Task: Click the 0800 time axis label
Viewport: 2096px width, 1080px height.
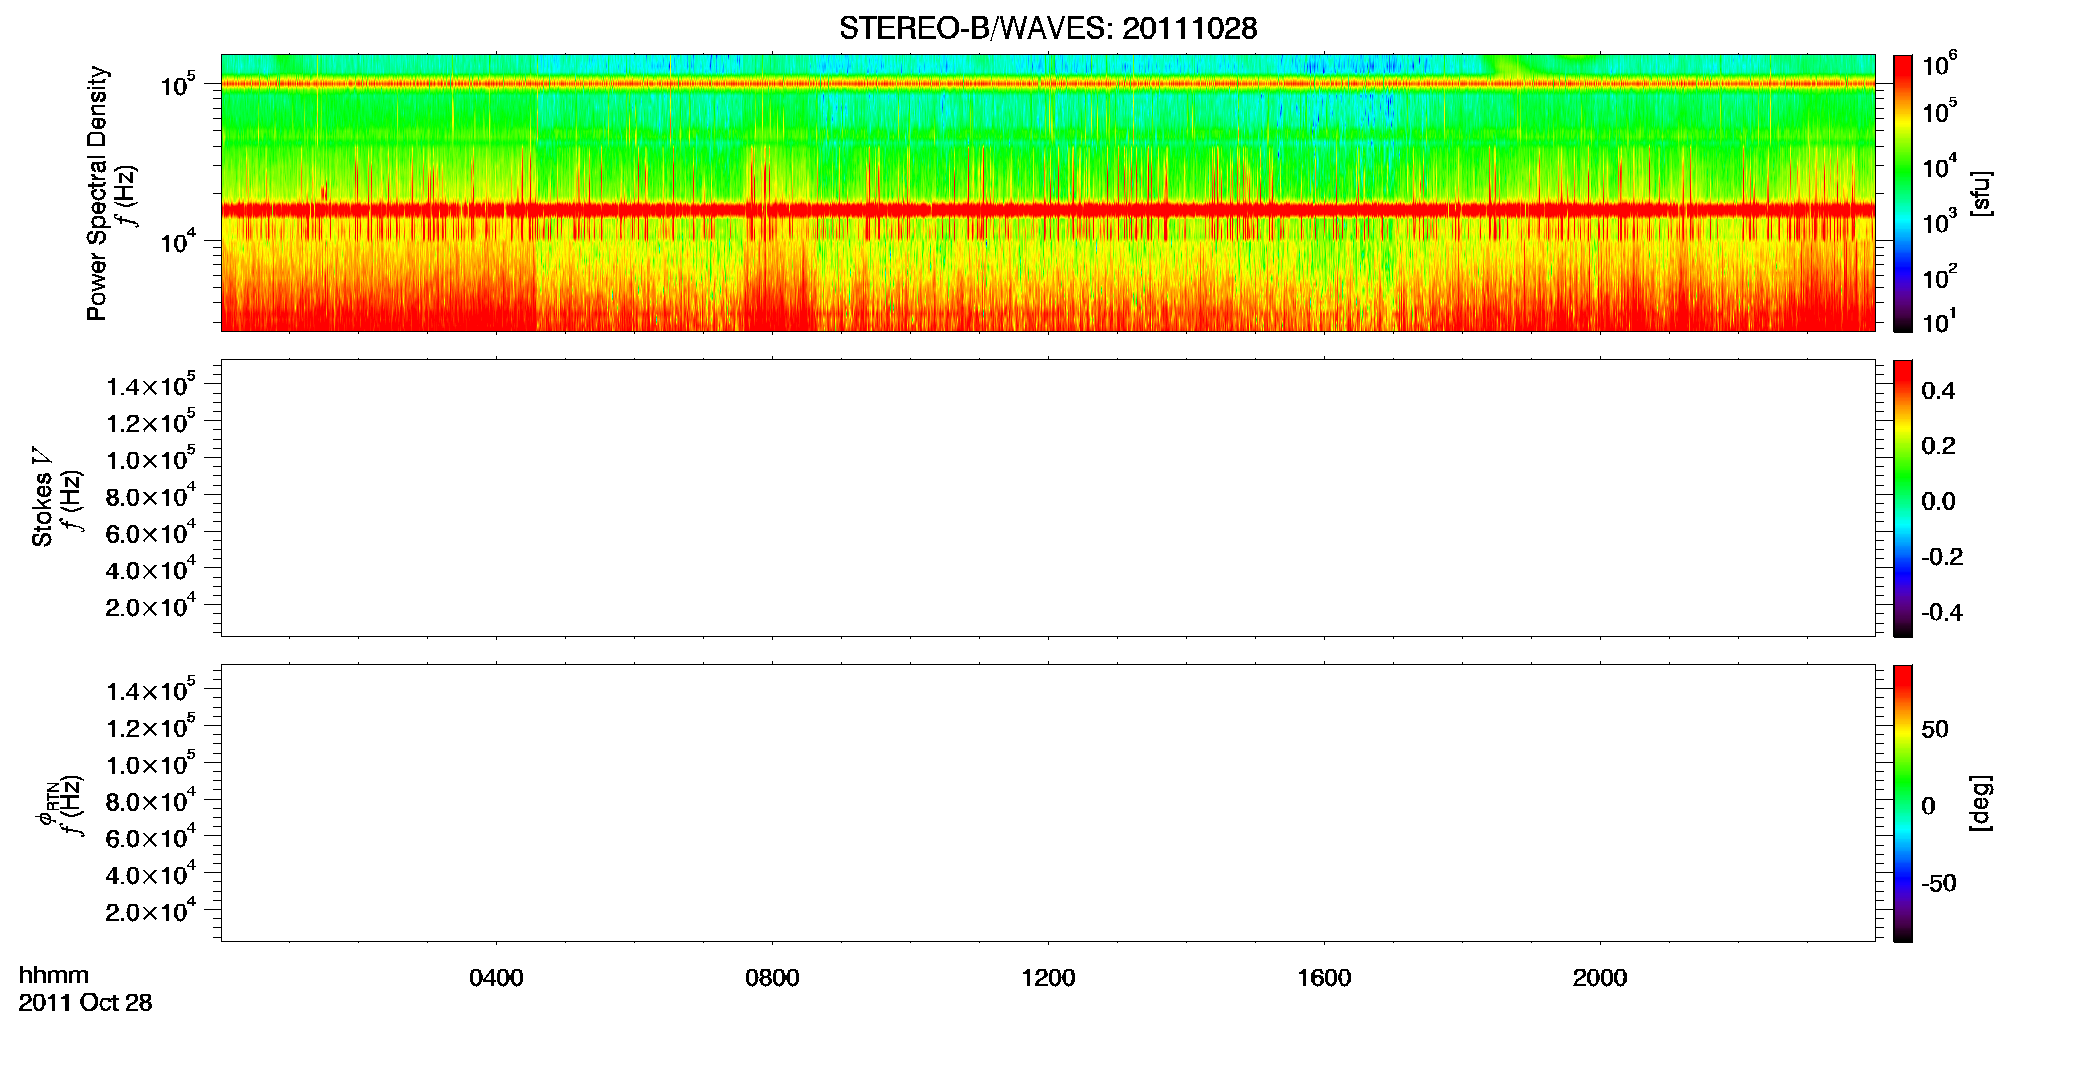Action: coord(772,978)
